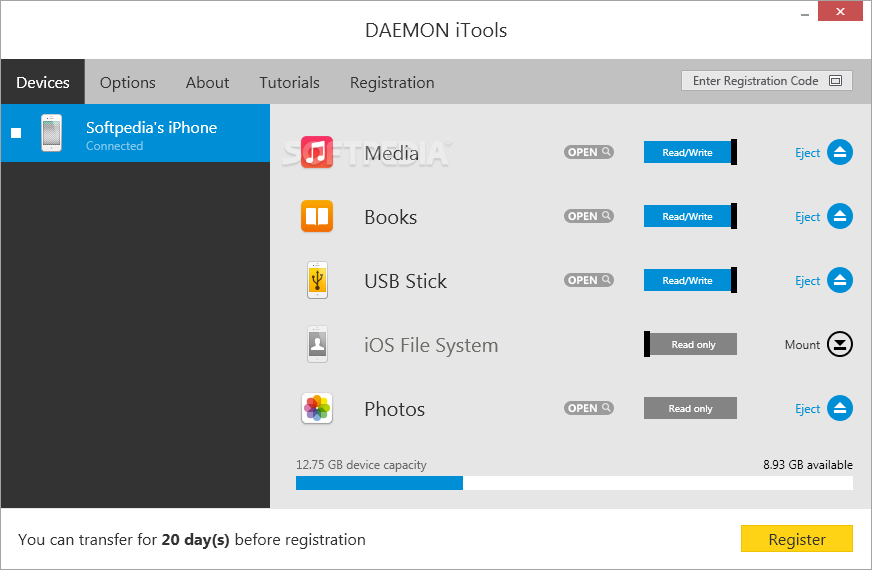The width and height of the screenshot is (872, 570).
Task: Click the iOS File System icon
Action: coord(317,345)
